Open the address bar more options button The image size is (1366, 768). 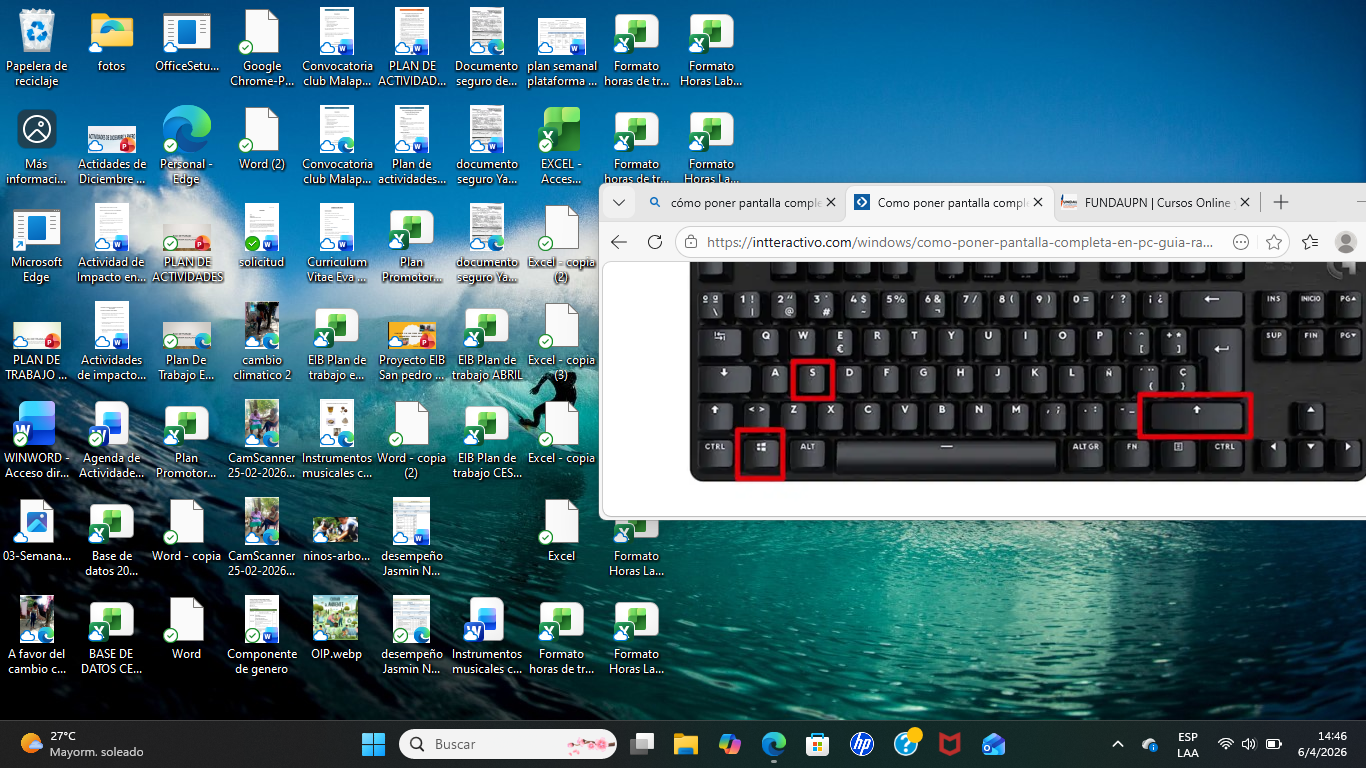click(x=1241, y=242)
